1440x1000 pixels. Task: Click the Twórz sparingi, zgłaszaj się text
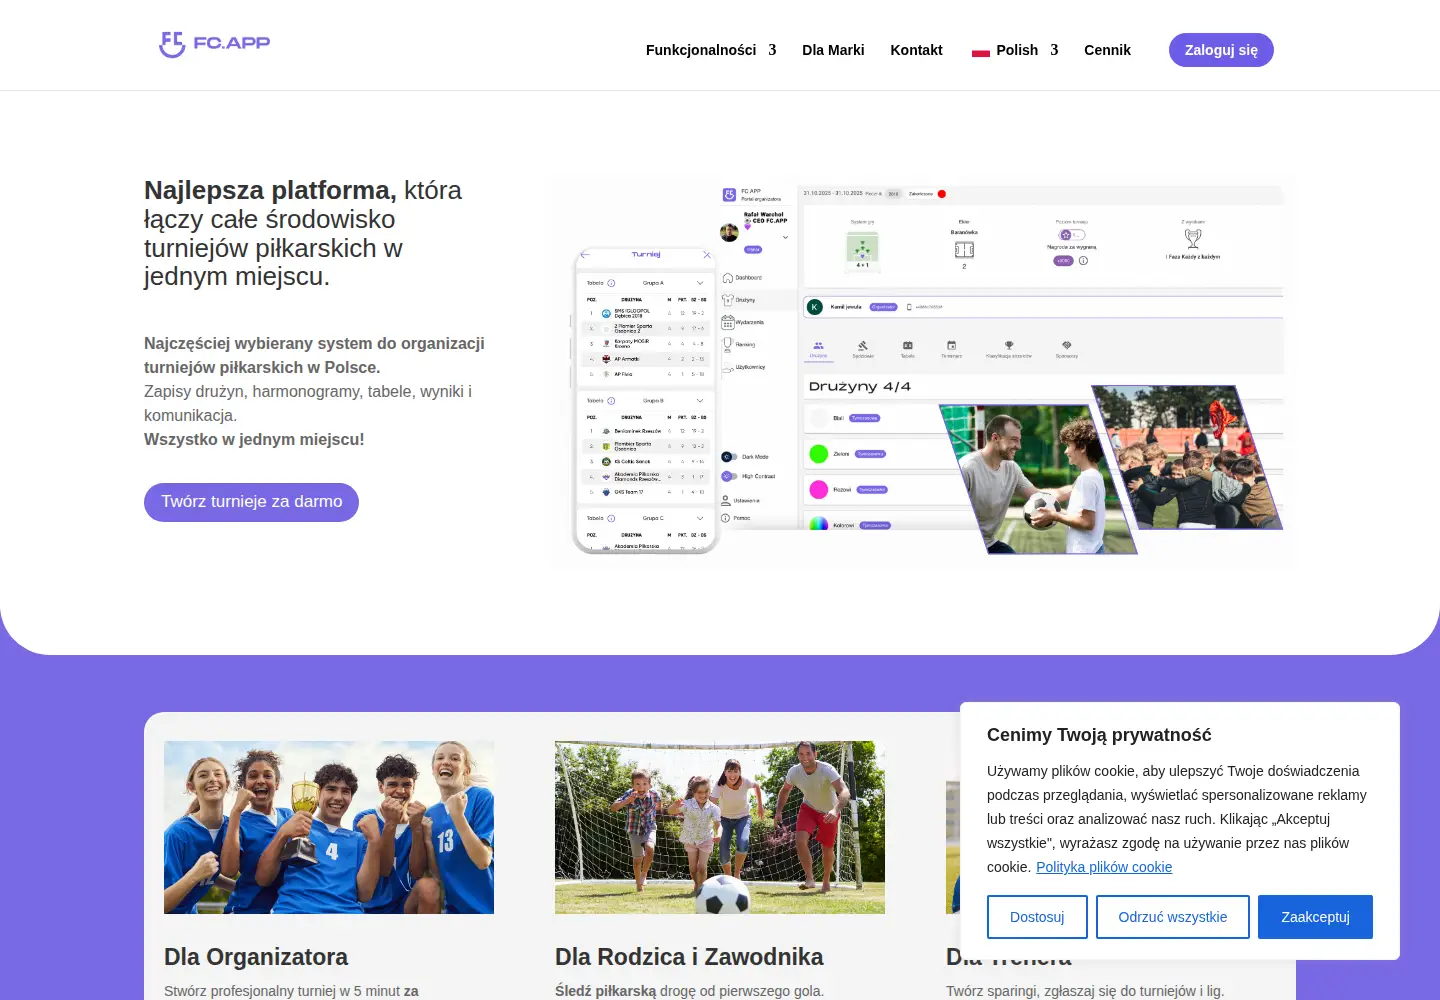point(1085,991)
